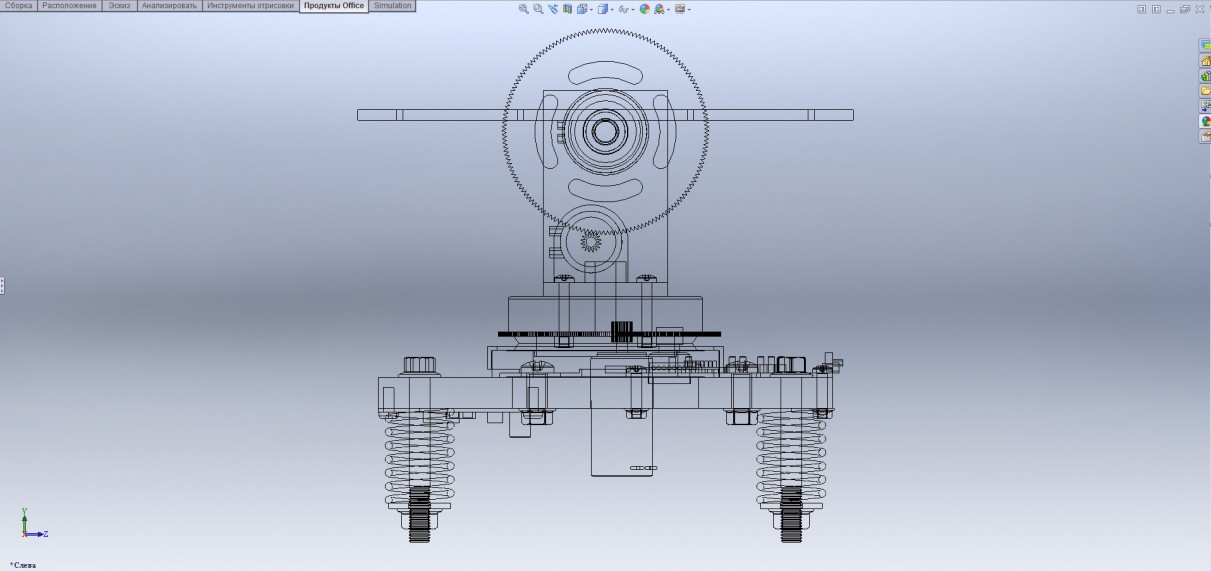Viewport: 1211px width, 571px height.
Task: Switch to the Simulation tab
Action: (x=392, y=5)
